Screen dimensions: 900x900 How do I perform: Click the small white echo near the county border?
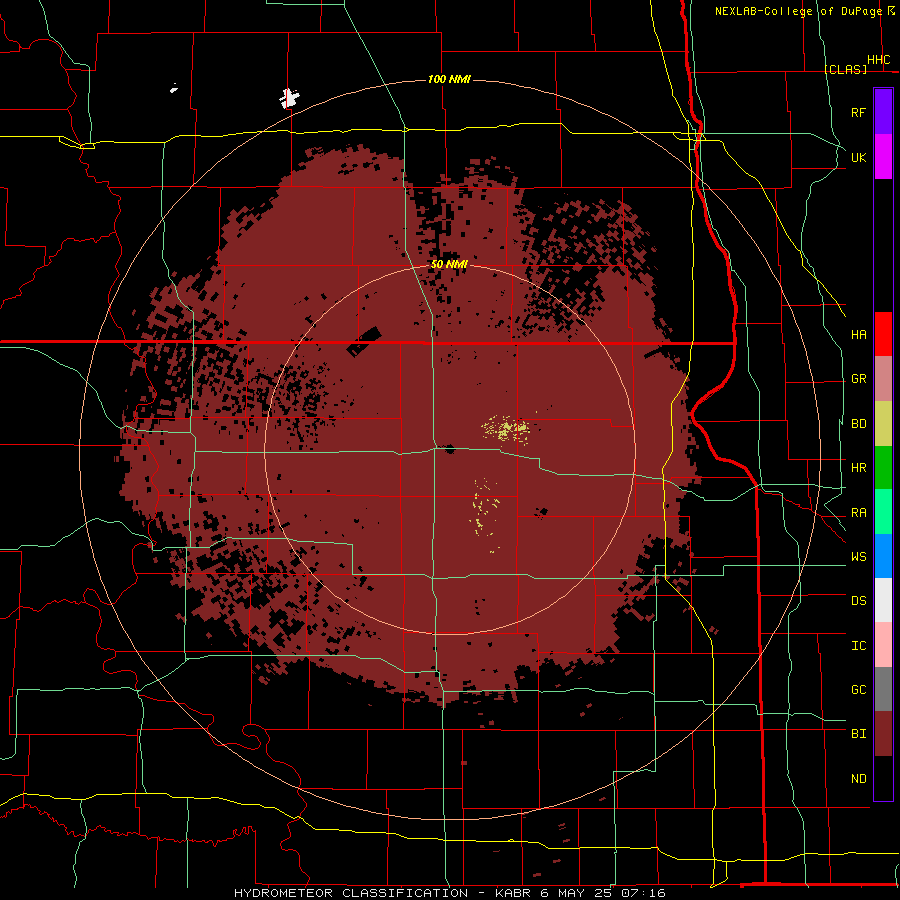click(x=174, y=88)
